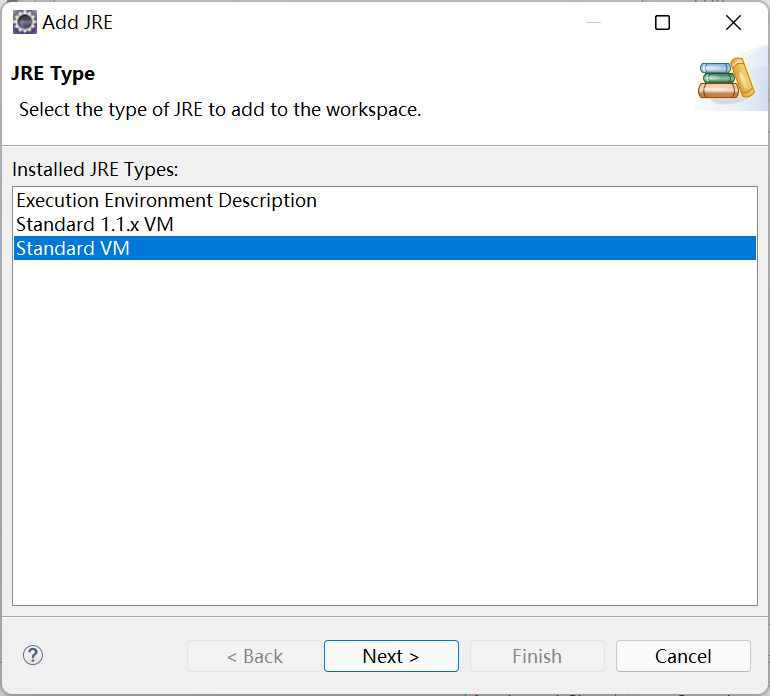Click the Cancel button

pyautogui.click(x=683, y=656)
